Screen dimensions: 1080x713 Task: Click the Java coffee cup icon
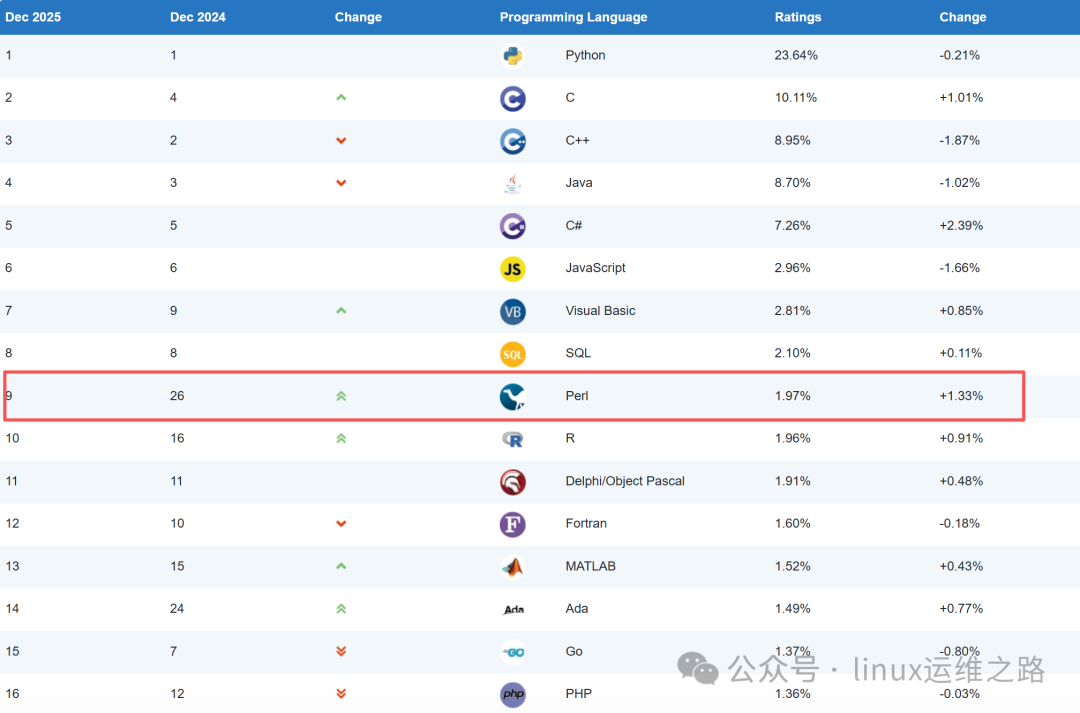pos(513,183)
